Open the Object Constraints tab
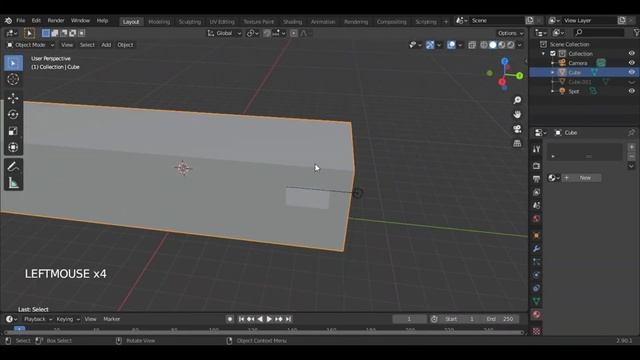Viewport: 640px width, 360px height. pos(536,288)
